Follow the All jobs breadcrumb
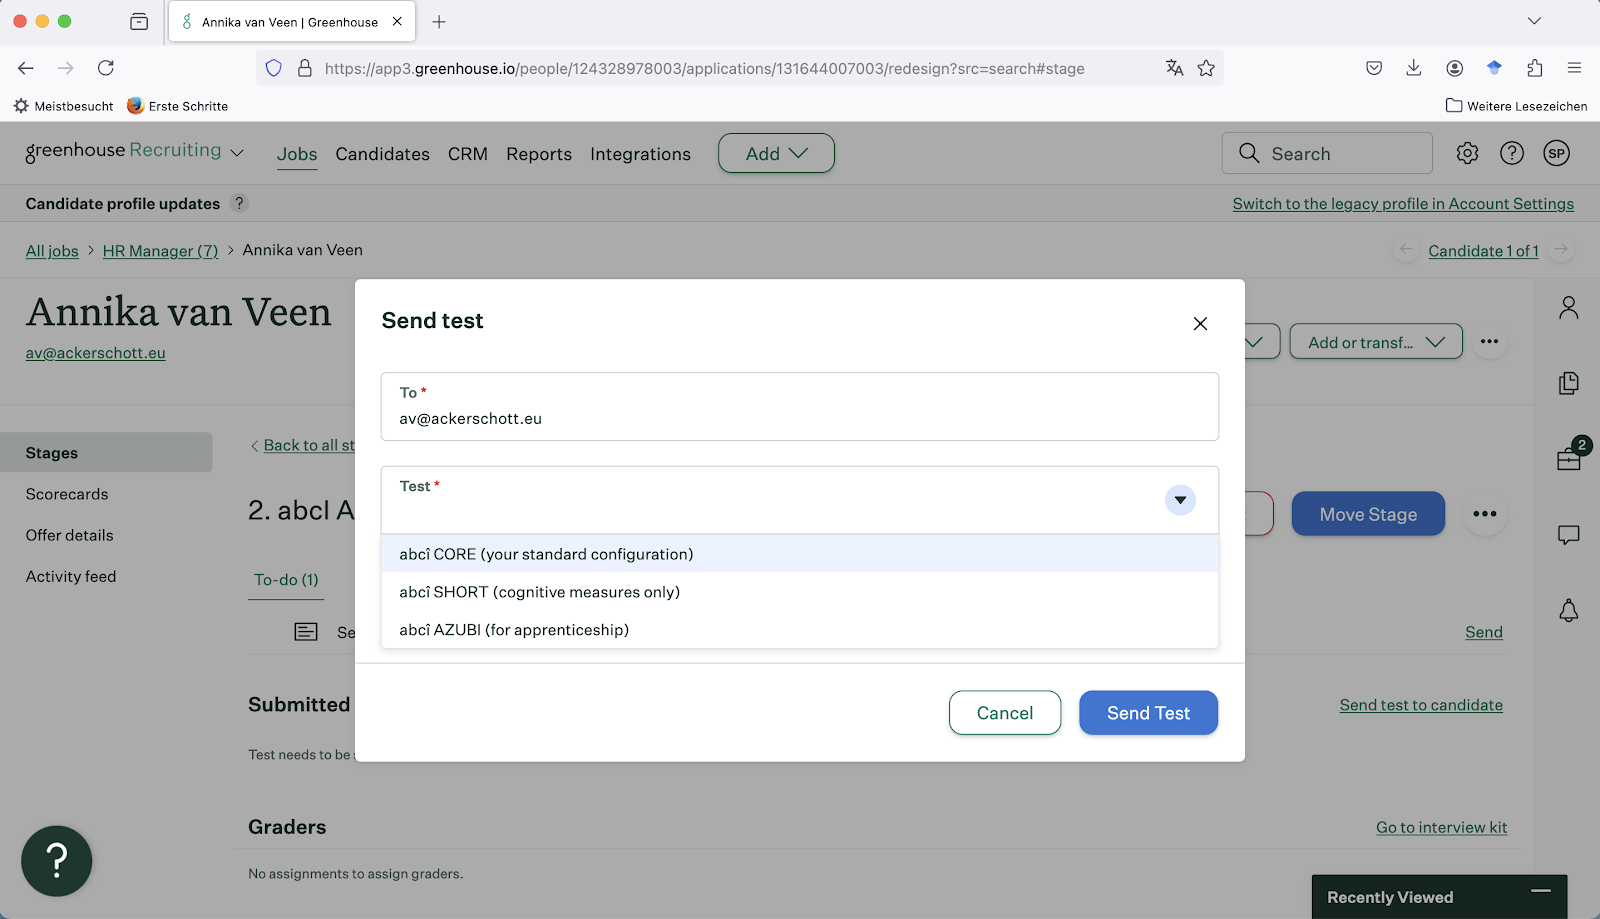Viewport: 1600px width, 919px height. (x=52, y=251)
